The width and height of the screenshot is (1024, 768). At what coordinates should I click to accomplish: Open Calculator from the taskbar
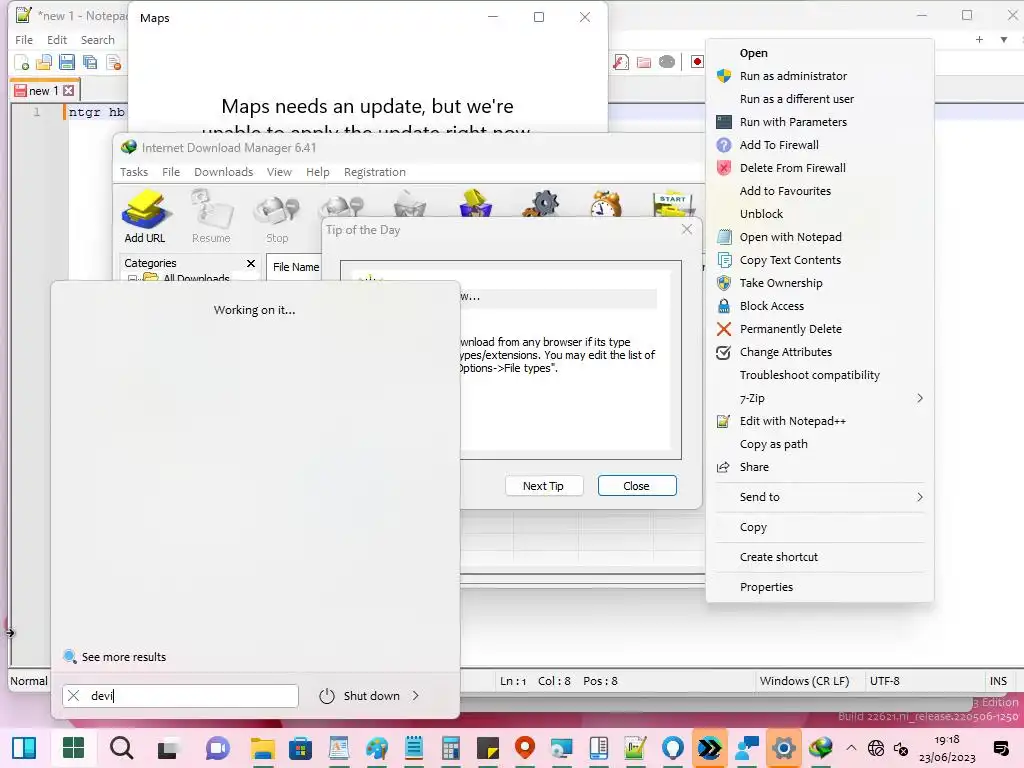point(451,748)
